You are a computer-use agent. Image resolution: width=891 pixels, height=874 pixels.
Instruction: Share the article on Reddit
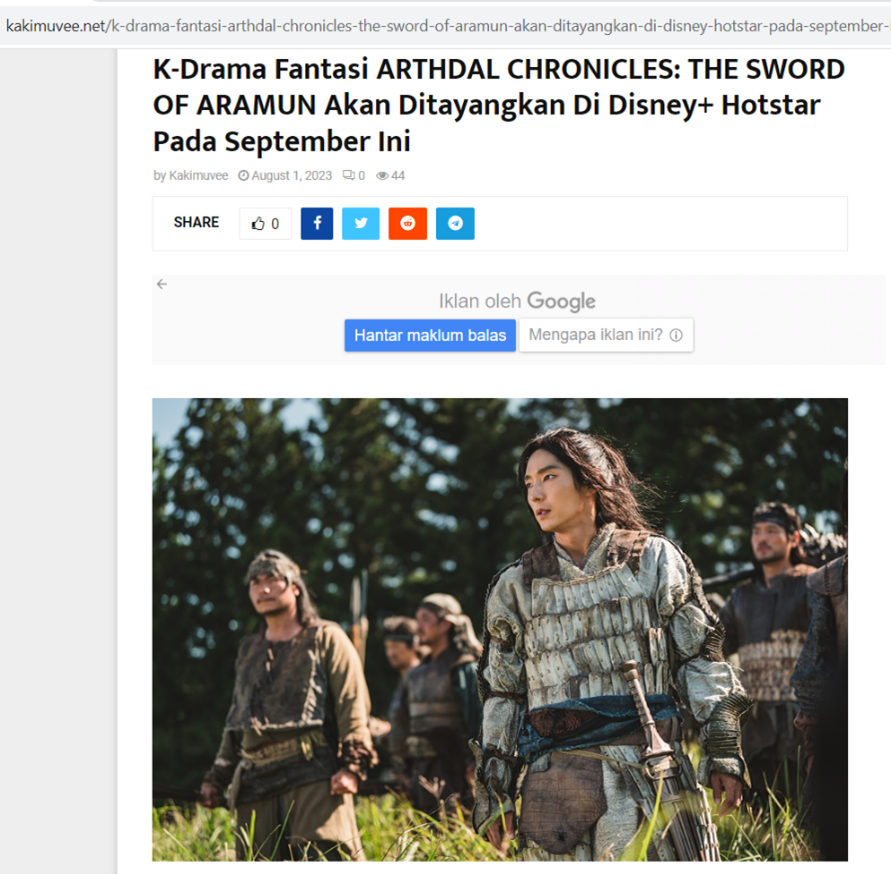407,223
